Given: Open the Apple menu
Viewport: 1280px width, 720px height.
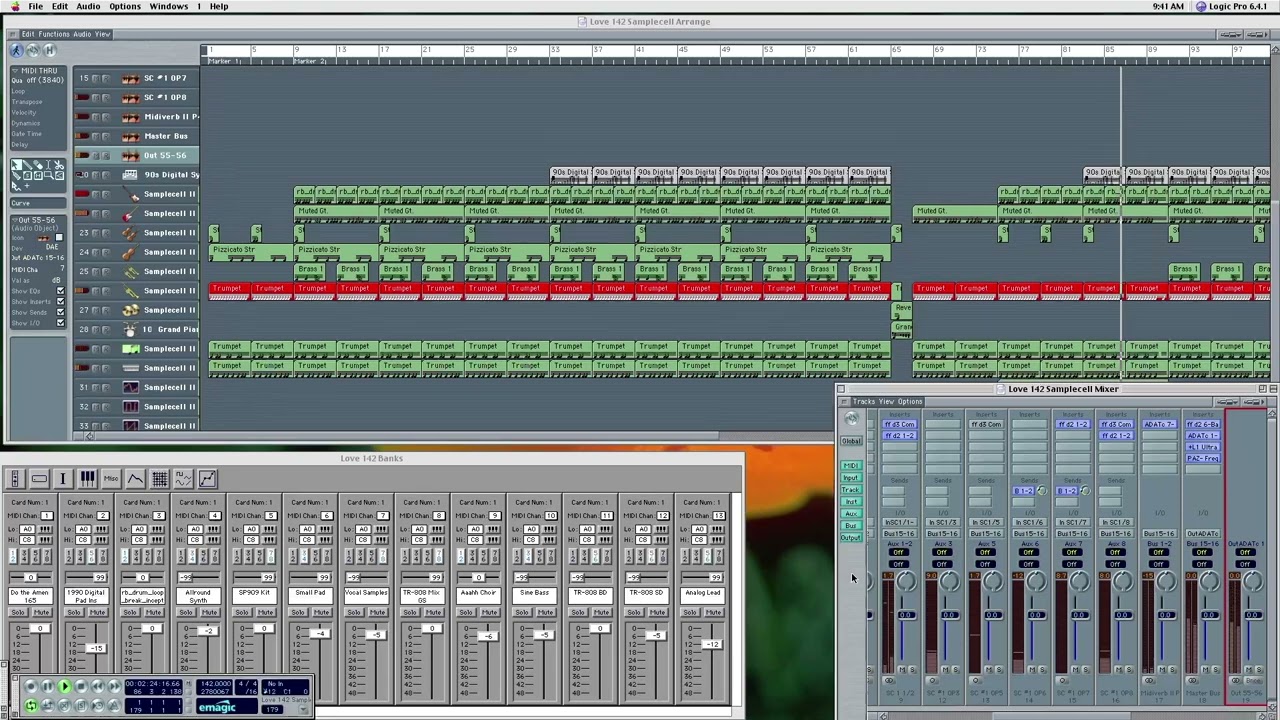Looking at the screenshot, I should [x=14, y=6].
